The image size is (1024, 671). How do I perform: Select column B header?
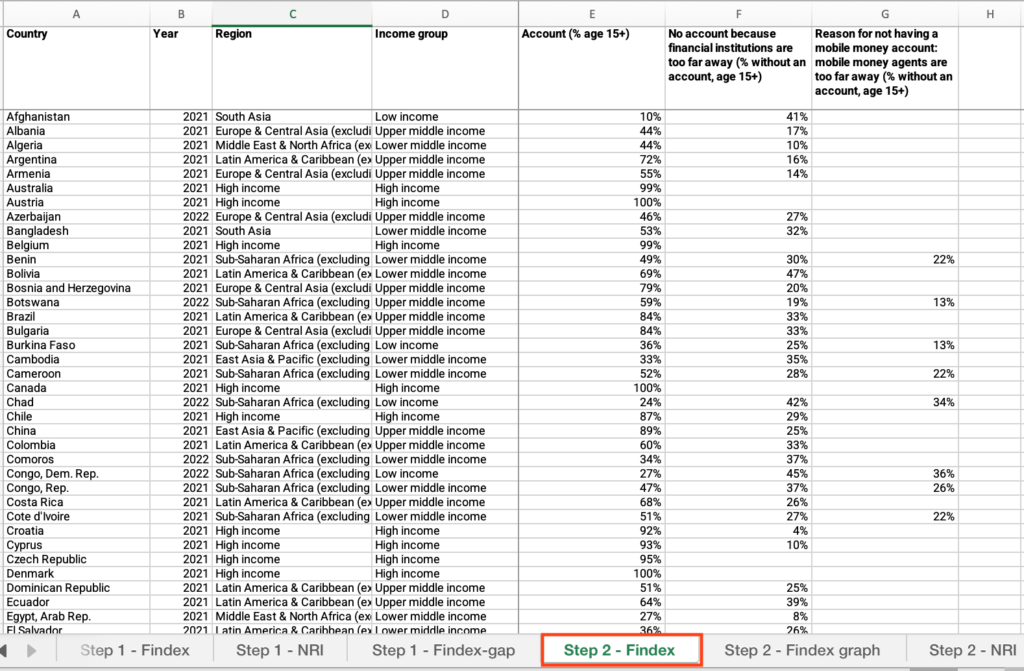tap(181, 14)
